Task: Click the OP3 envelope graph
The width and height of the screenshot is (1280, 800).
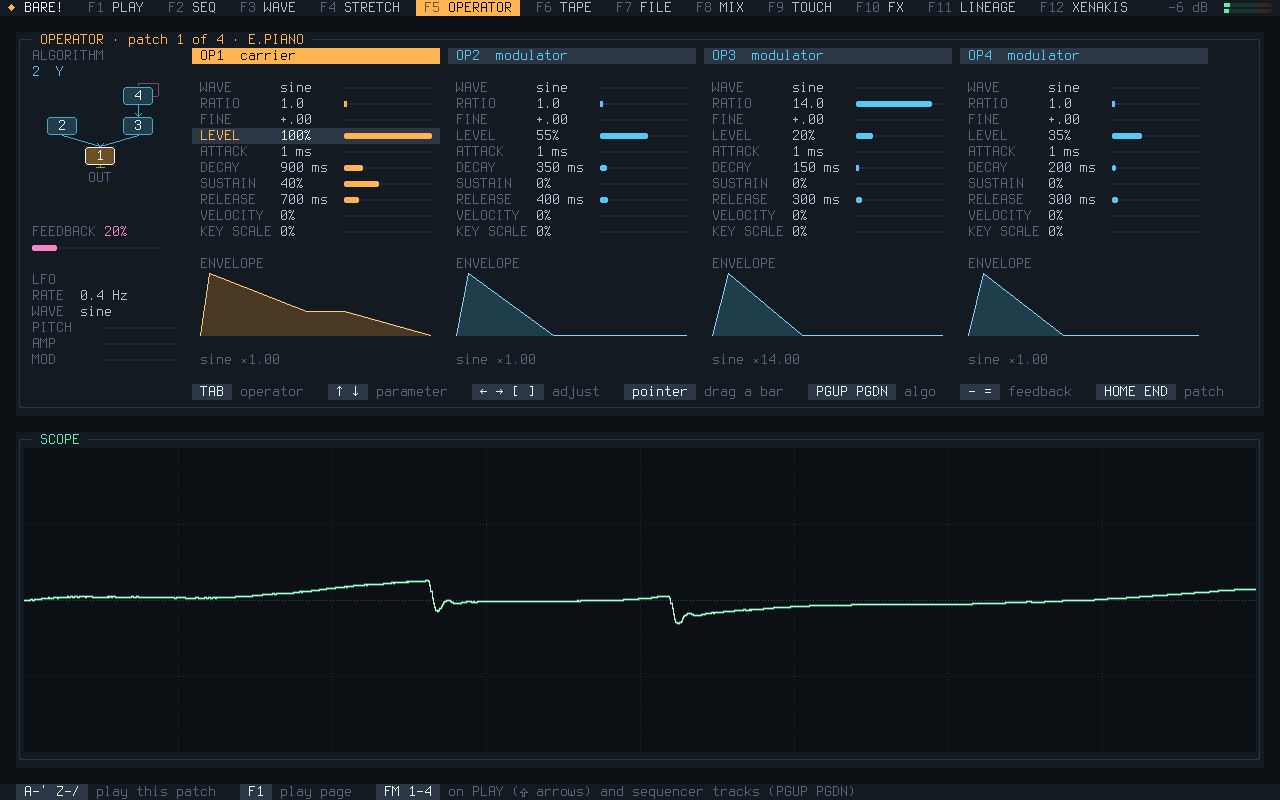Action: pyautogui.click(x=828, y=304)
